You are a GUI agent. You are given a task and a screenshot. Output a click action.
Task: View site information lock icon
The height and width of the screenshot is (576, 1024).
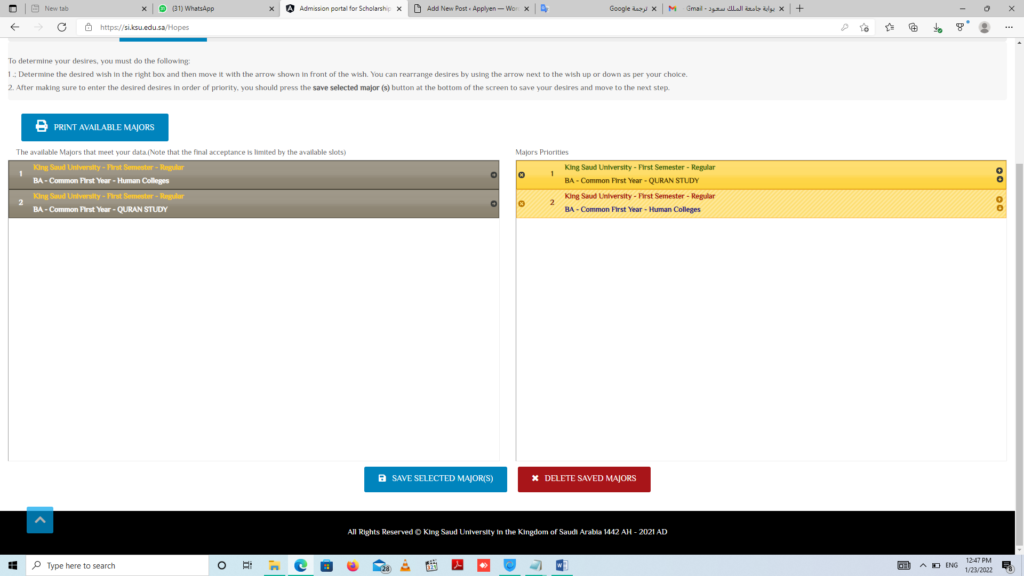[89, 27]
